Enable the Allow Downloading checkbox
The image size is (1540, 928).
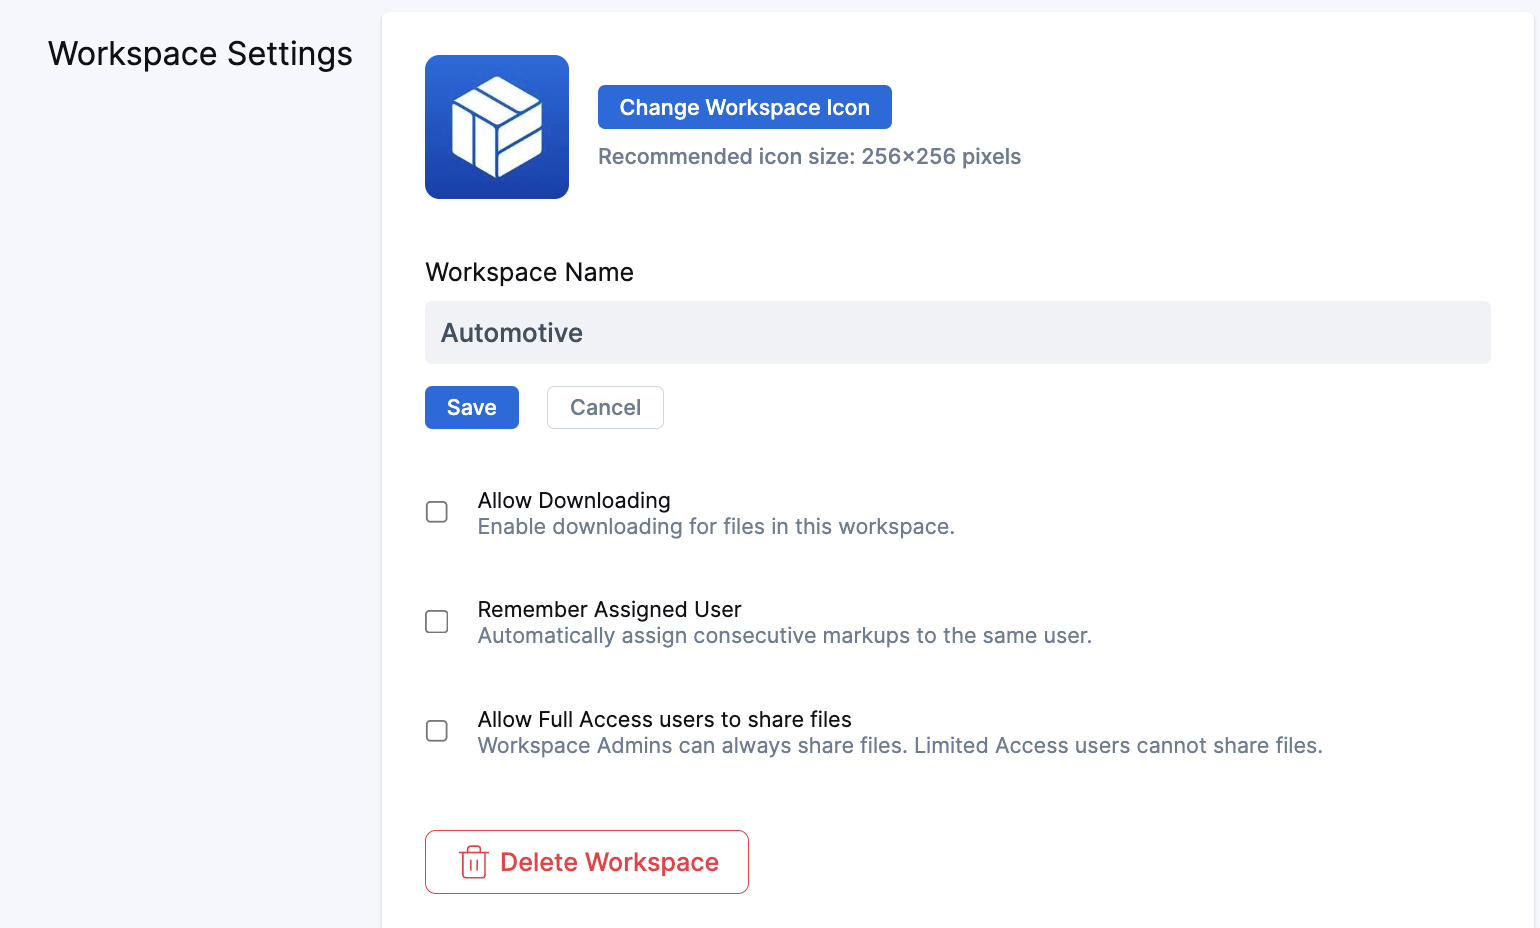pos(437,512)
